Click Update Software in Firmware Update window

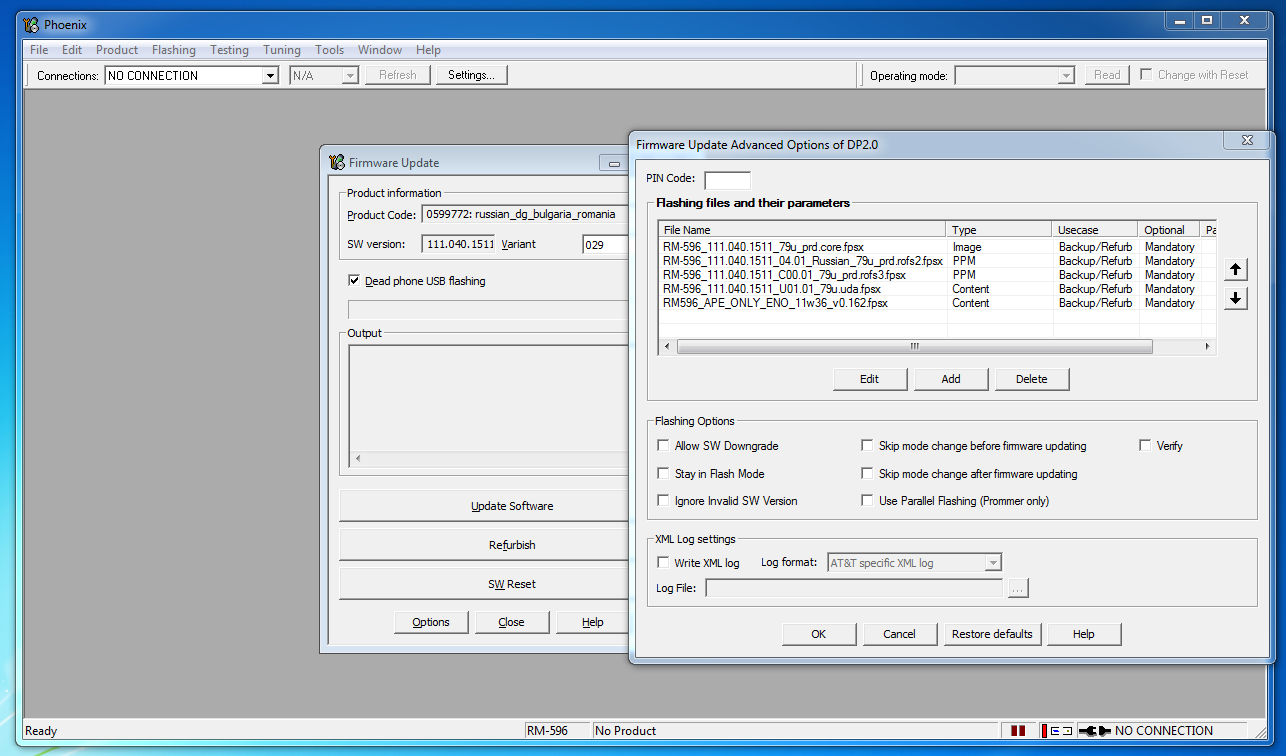pos(484,506)
